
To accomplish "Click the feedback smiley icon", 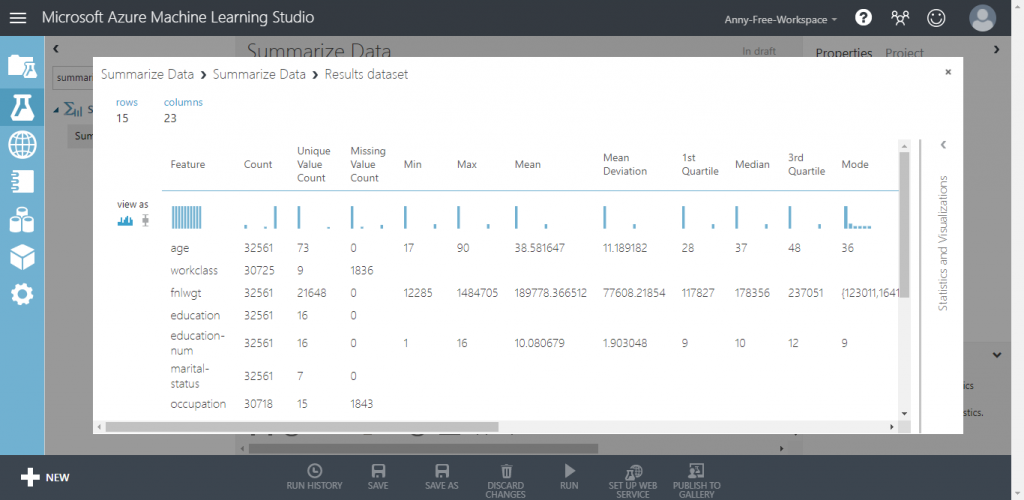I will click(x=936, y=18).
